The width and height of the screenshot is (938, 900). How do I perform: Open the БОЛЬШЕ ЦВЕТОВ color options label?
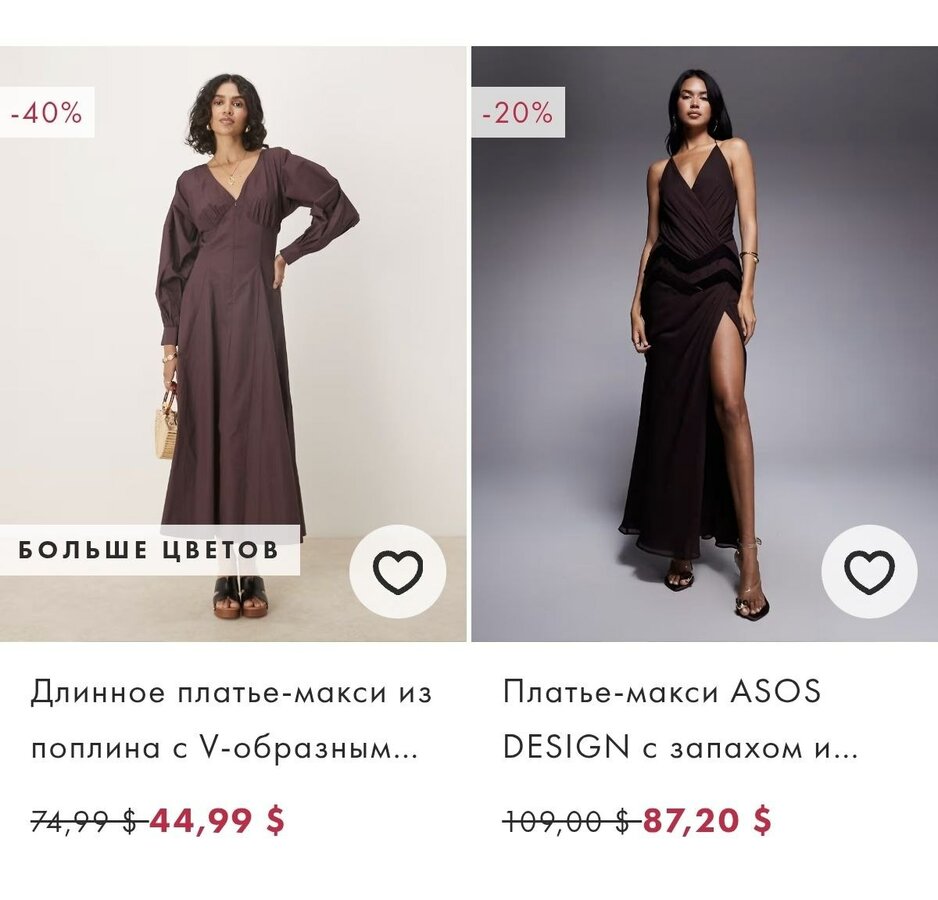point(149,550)
